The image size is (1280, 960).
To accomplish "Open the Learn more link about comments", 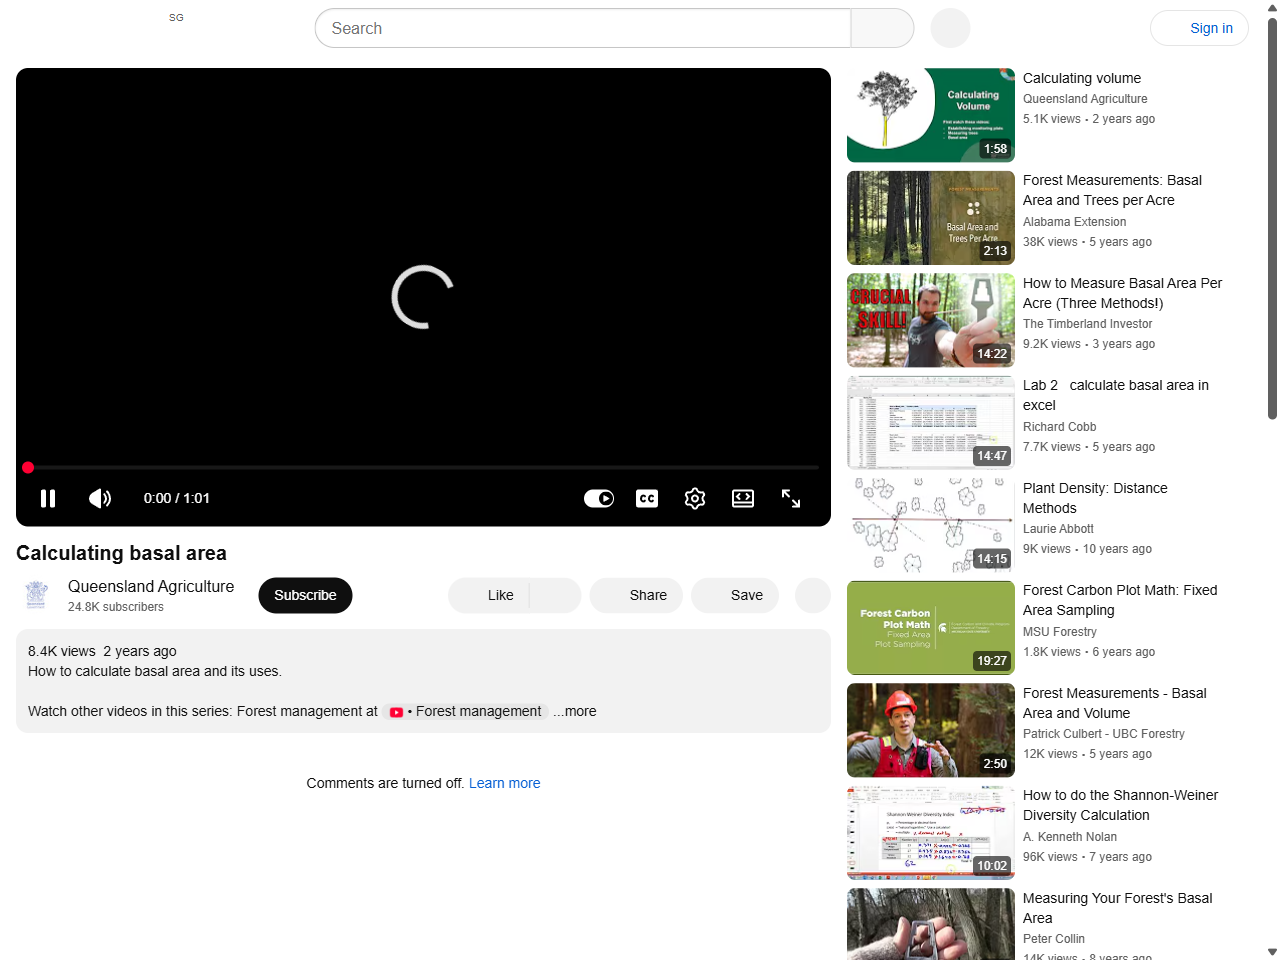I will [x=504, y=783].
